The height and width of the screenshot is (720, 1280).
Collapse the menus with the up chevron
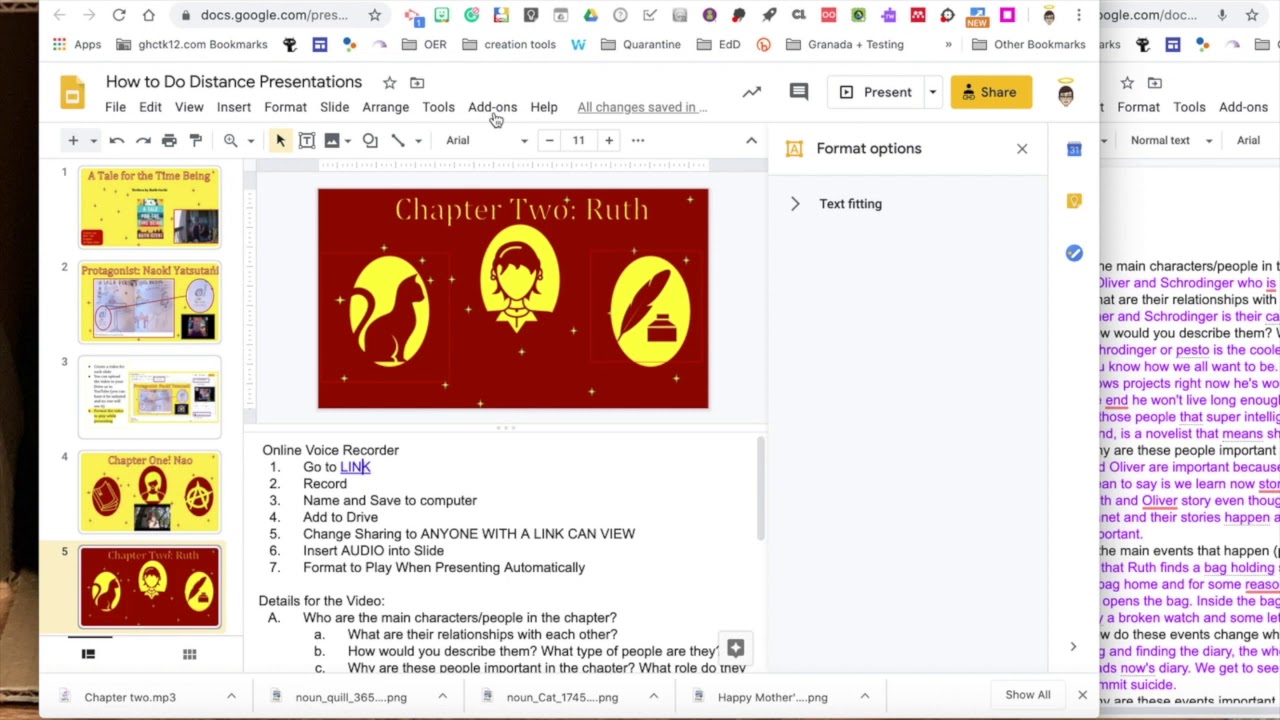751,141
